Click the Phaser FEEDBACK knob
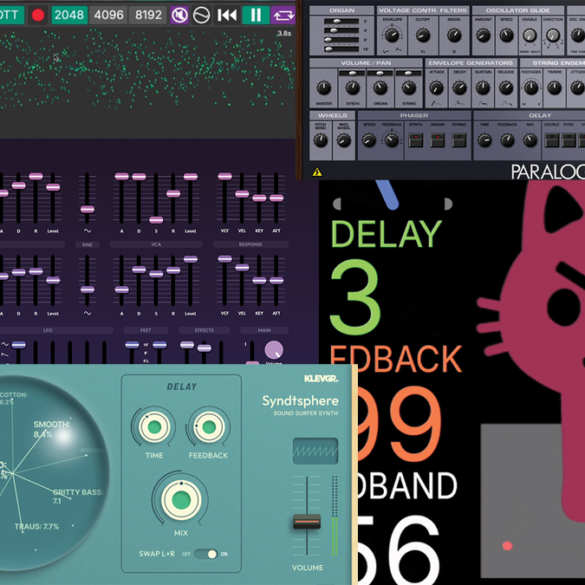Screen dimensions: 585x585 391,141
